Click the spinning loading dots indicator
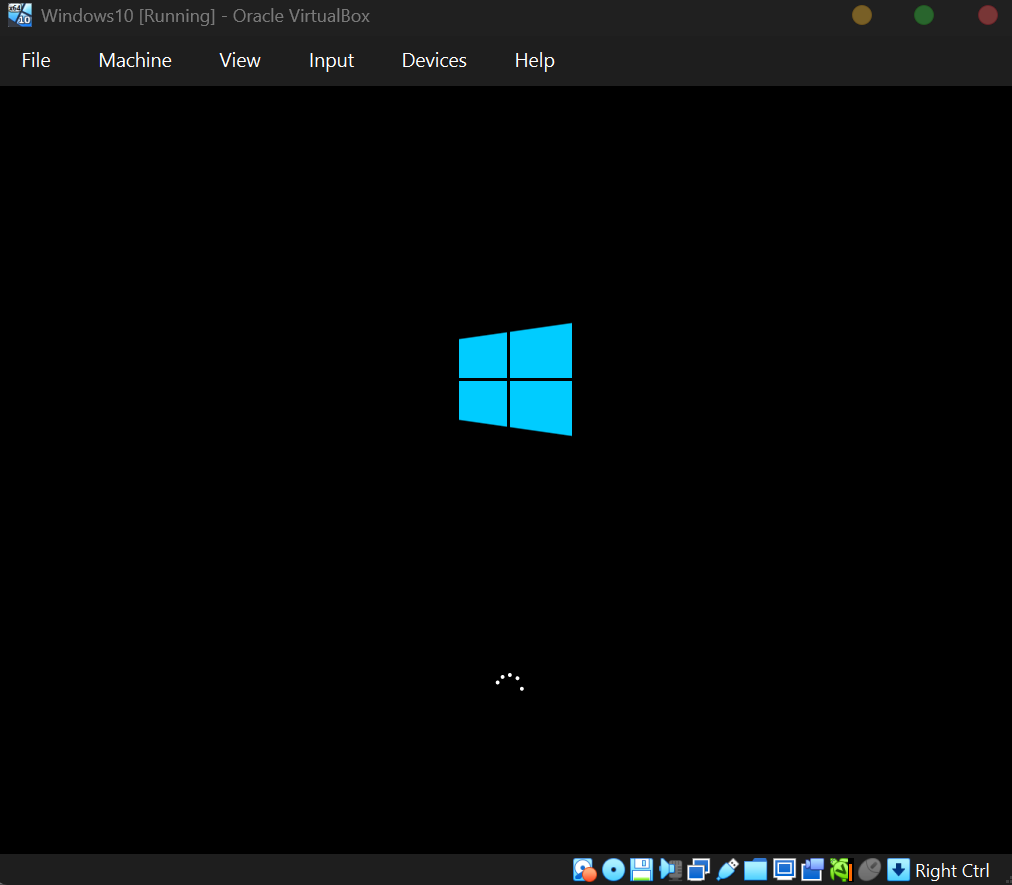The width and height of the screenshot is (1012, 885). [x=510, y=682]
